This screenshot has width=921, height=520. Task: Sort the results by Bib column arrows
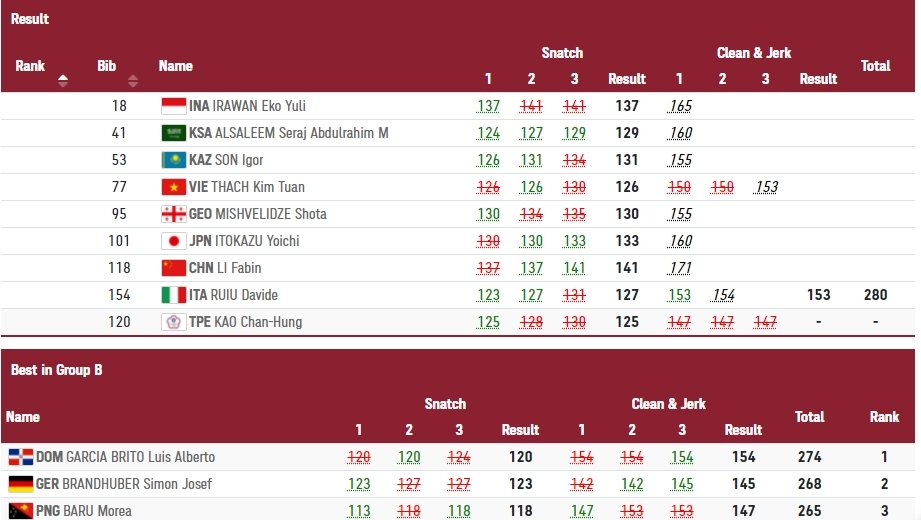click(x=133, y=81)
